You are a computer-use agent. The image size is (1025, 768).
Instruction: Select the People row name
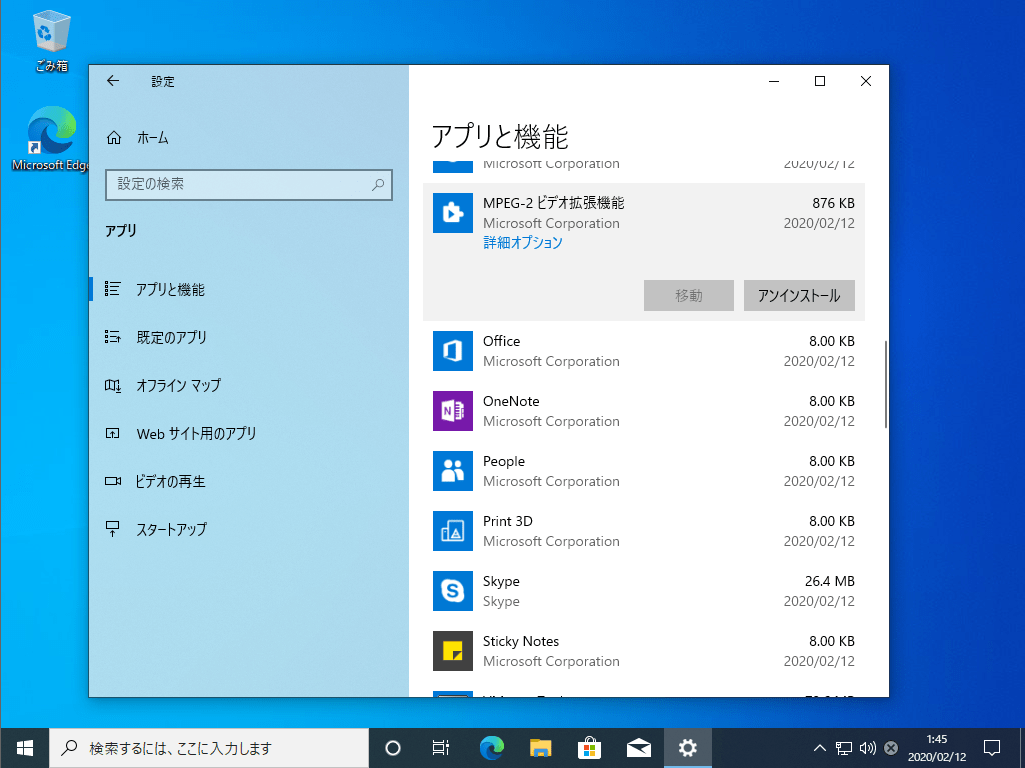pos(503,461)
